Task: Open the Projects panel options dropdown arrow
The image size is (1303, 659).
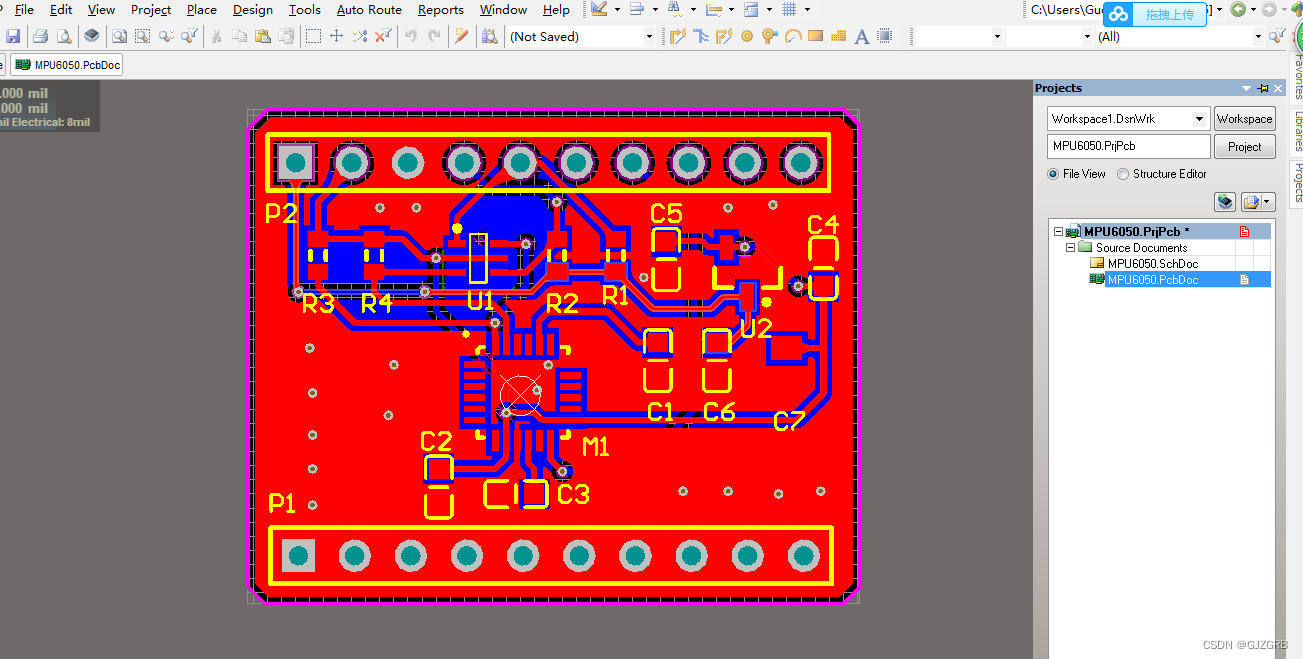Action: (1247, 88)
